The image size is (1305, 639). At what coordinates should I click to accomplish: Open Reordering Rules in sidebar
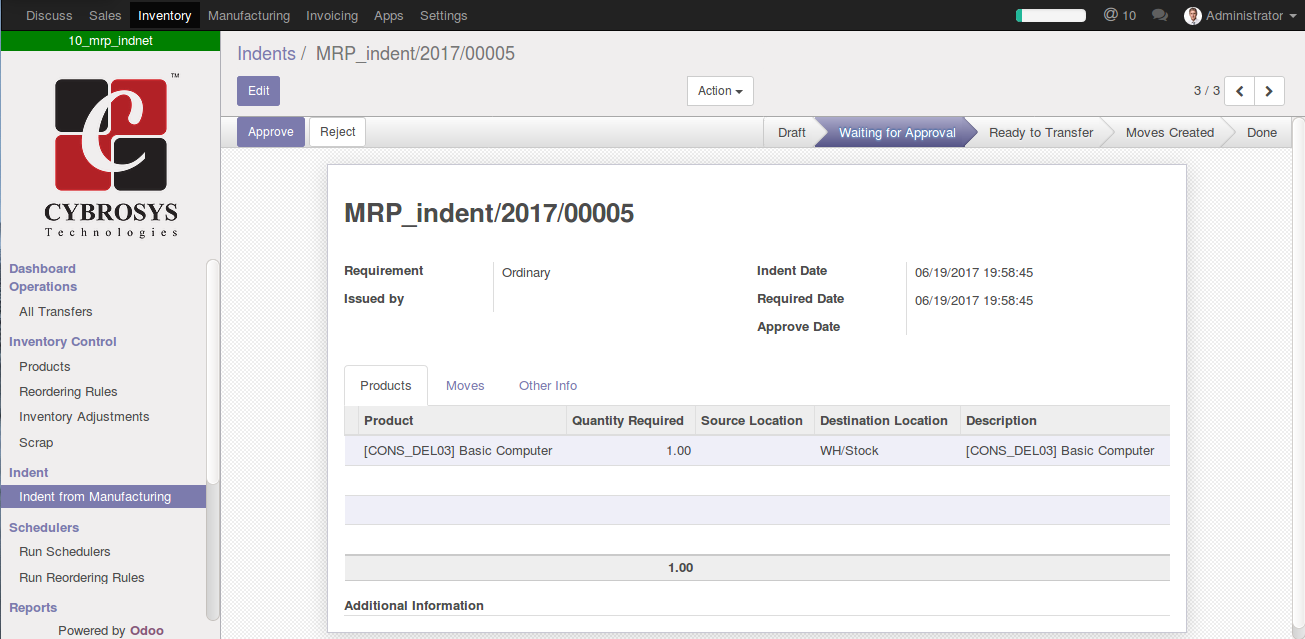click(x=68, y=392)
